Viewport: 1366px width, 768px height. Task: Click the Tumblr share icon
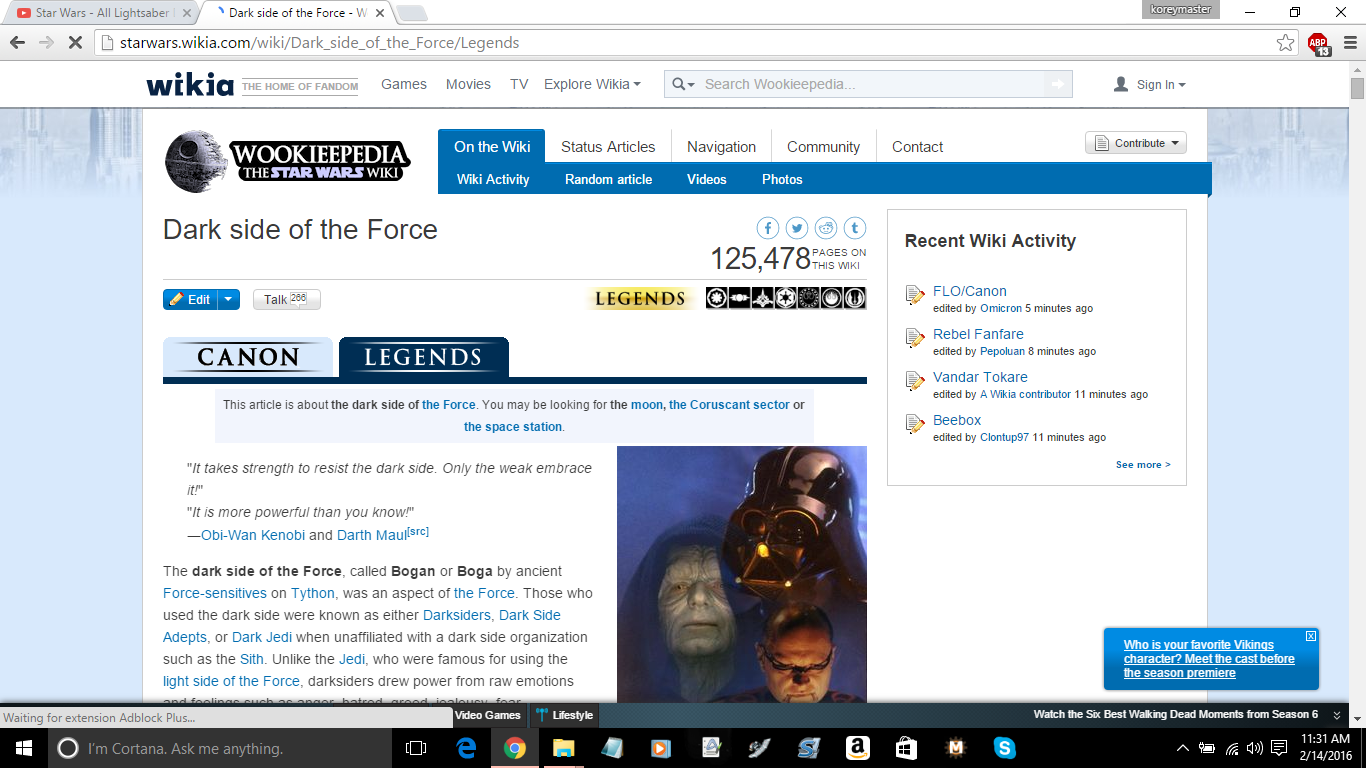coord(855,228)
